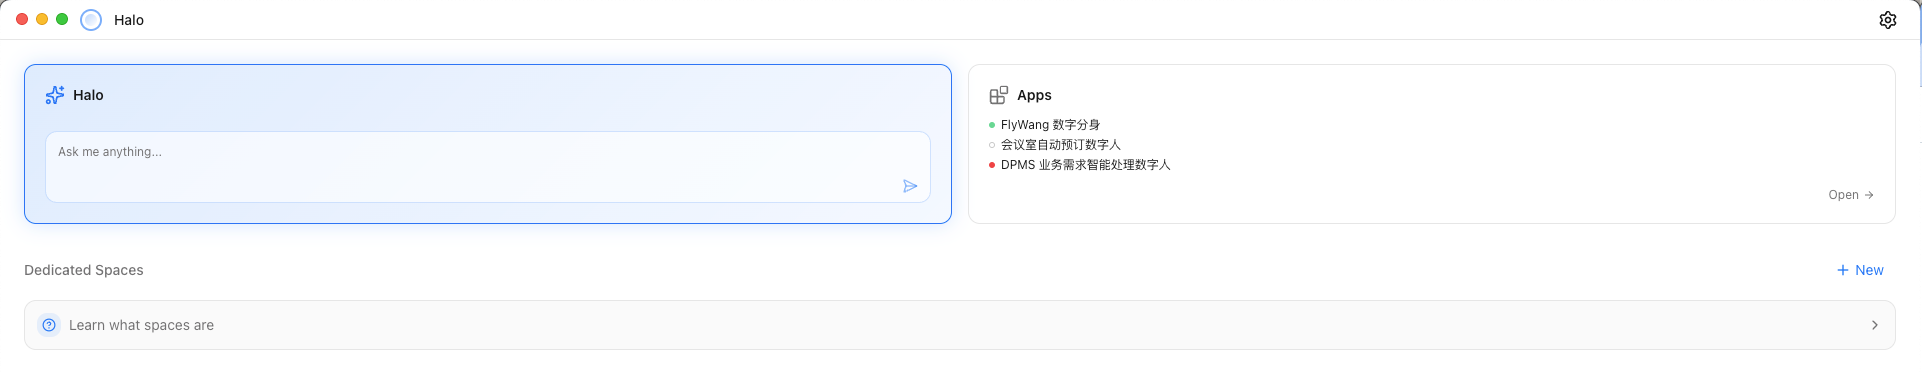Select the 会议室自动预订数字人 app
The width and height of the screenshot is (1922, 372).
[1061, 145]
